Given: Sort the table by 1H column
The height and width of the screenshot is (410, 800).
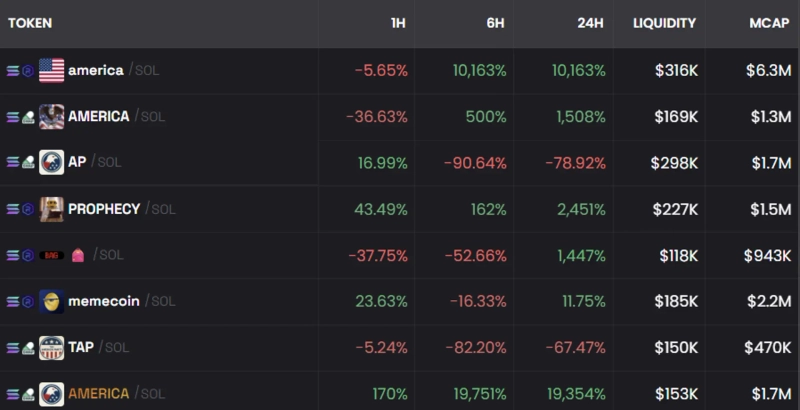Looking at the screenshot, I should (x=398, y=23).
